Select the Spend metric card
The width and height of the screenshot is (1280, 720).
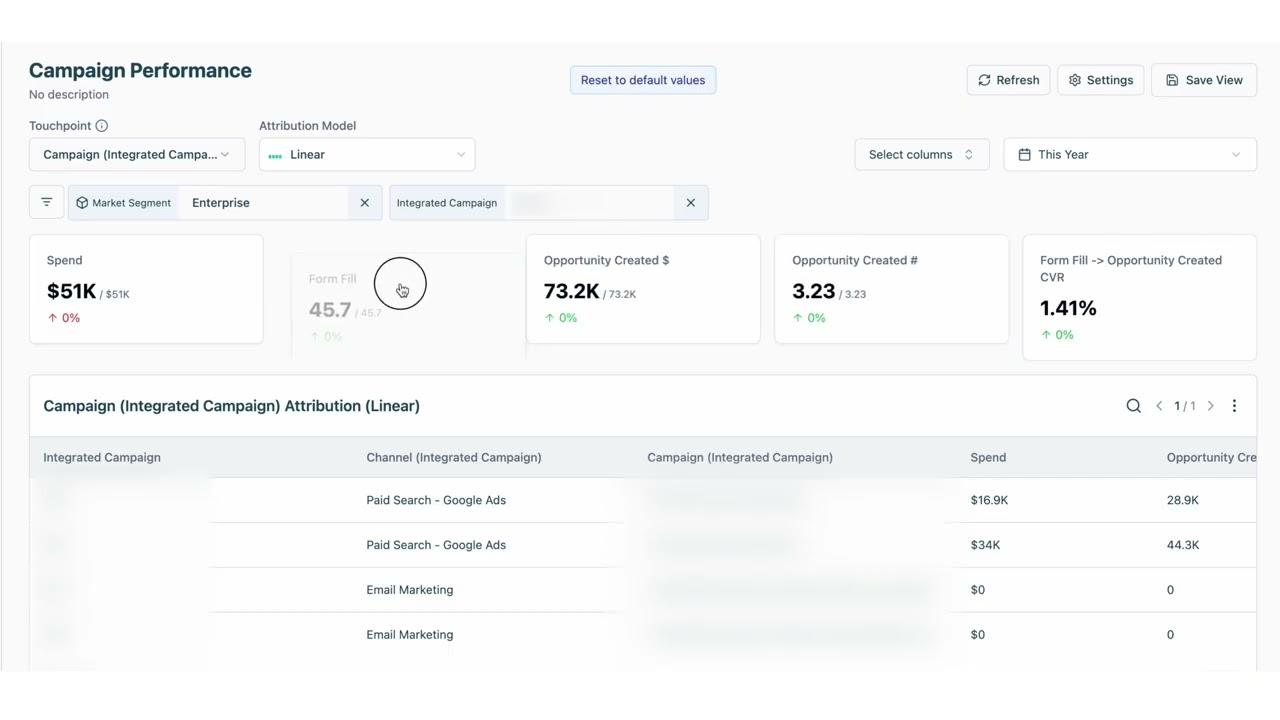[146, 289]
